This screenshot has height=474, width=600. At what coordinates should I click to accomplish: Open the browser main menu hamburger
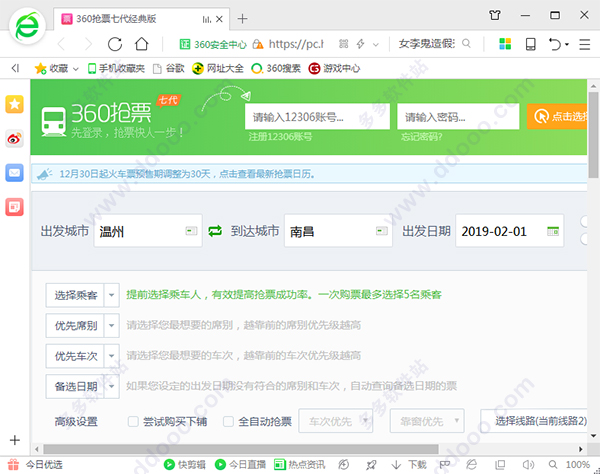(x=585, y=44)
